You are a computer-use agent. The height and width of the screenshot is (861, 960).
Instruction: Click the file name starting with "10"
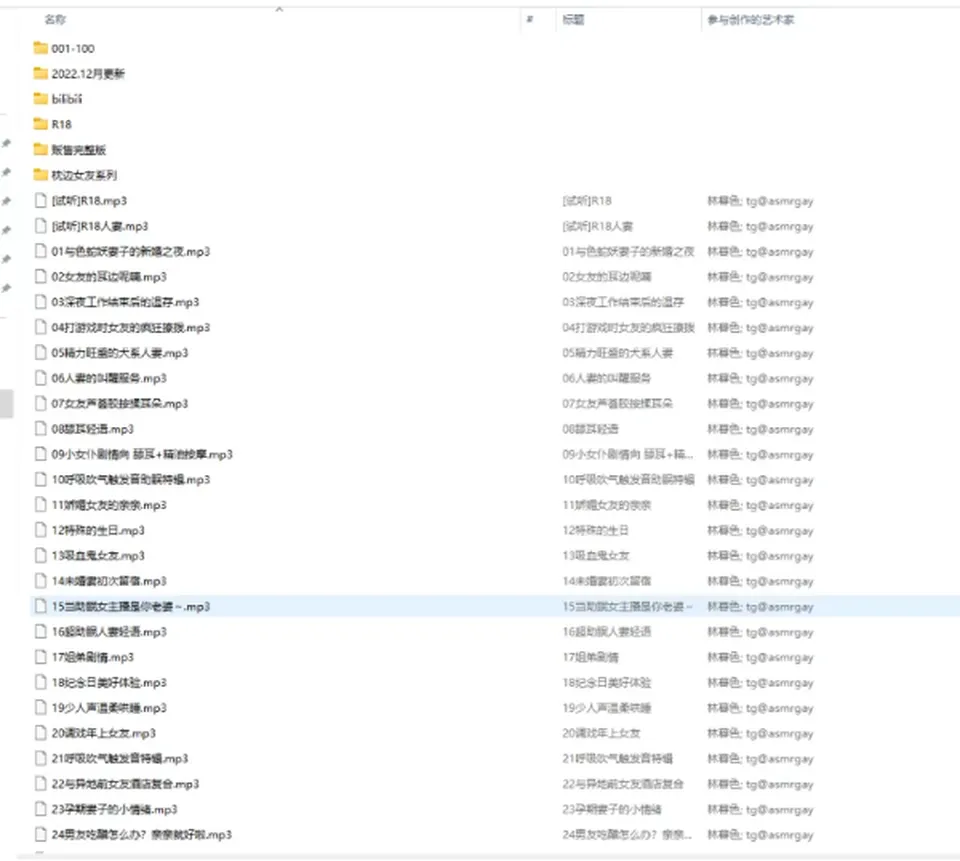(x=130, y=479)
